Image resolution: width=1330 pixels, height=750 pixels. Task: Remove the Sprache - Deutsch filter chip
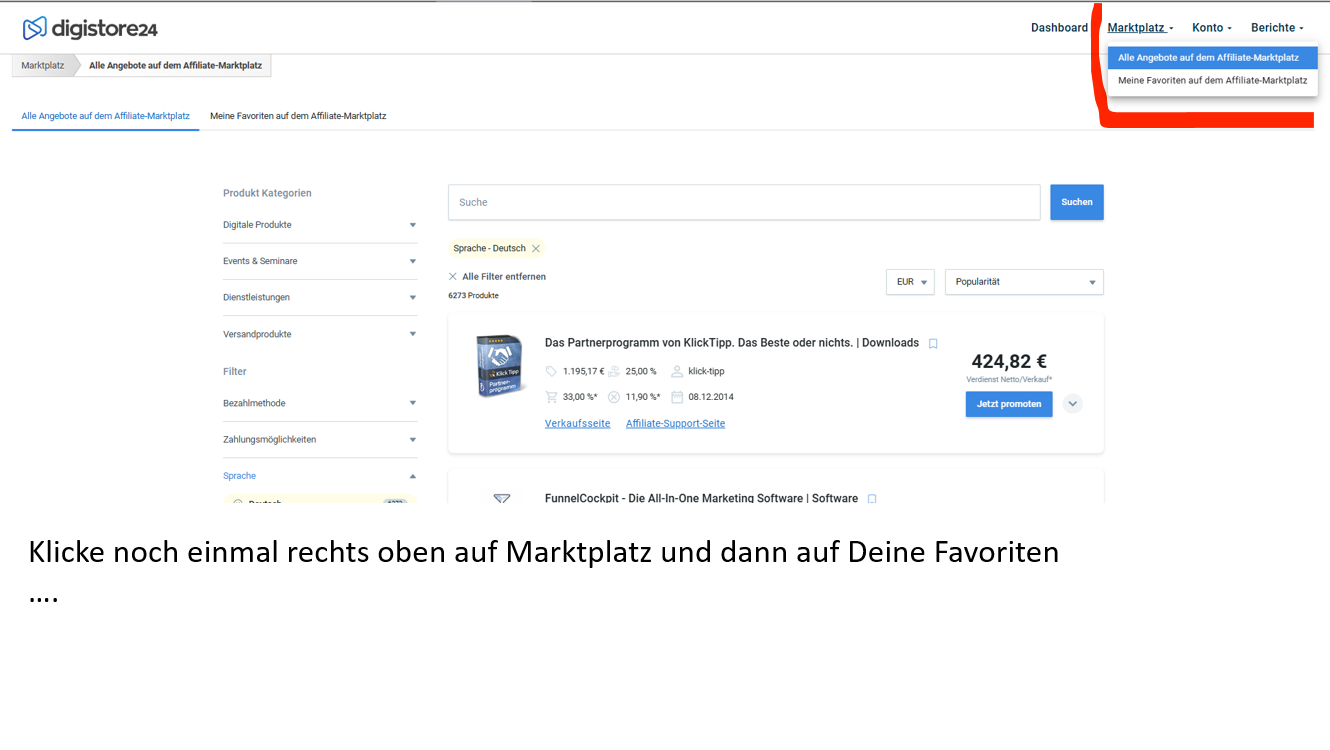pyautogui.click(x=536, y=249)
